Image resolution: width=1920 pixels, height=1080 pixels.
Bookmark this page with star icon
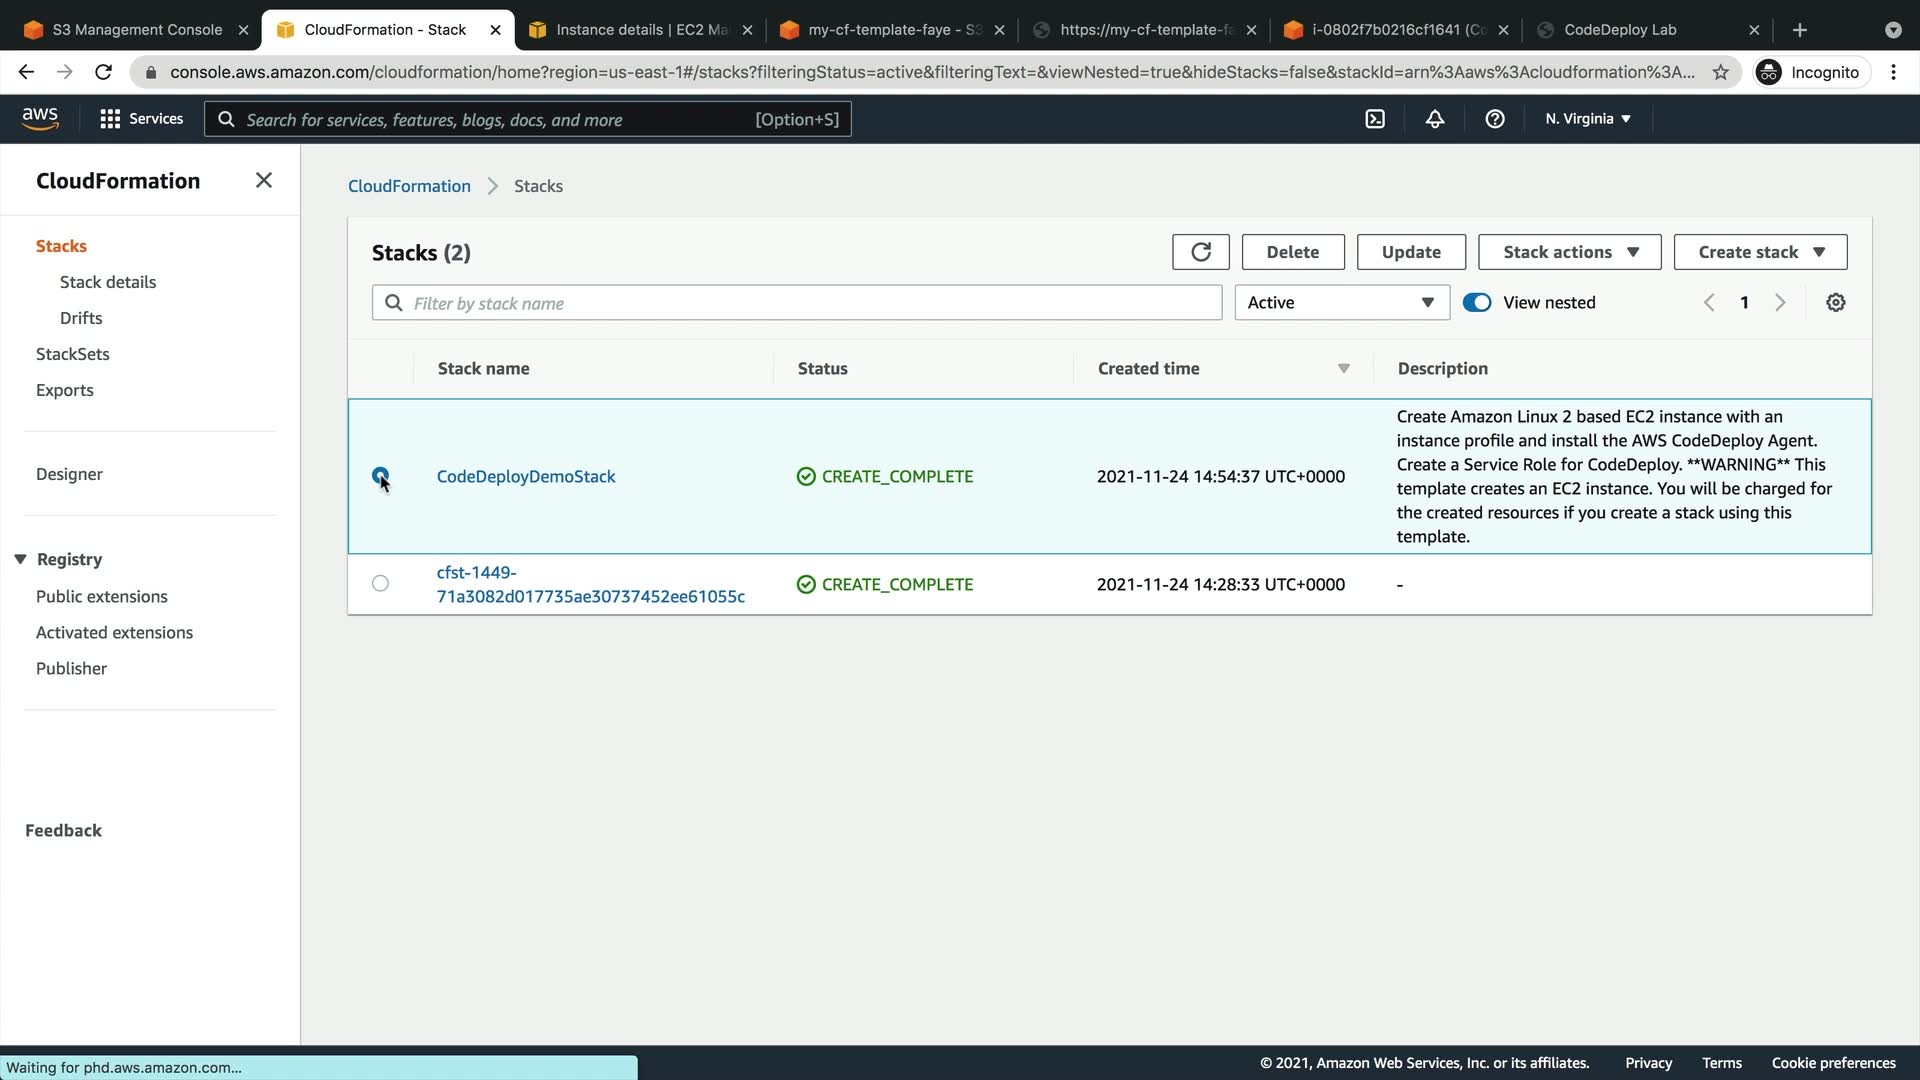[x=1720, y=72]
